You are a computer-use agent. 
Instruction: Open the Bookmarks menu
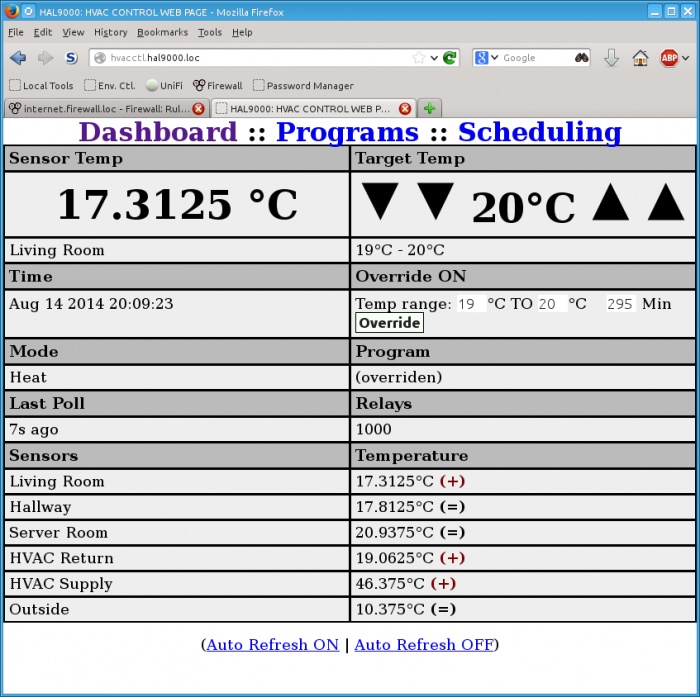point(162,32)
